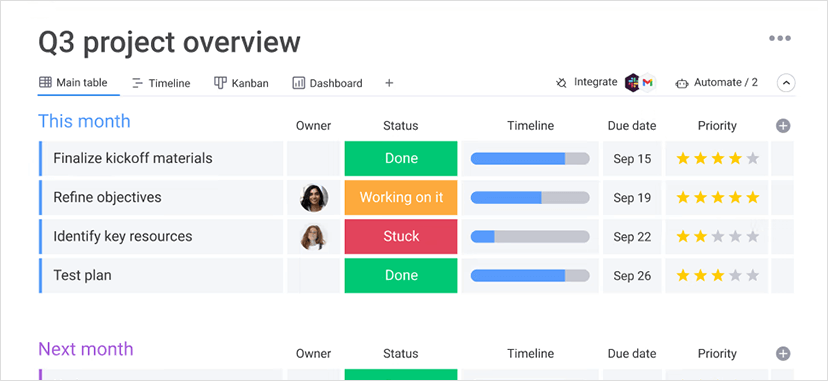Image resolution: width=828 pixels, height=381 pixels.
Task: Click timeline bar for Finalize kickoff materials
Action: (x=530, y=158)
